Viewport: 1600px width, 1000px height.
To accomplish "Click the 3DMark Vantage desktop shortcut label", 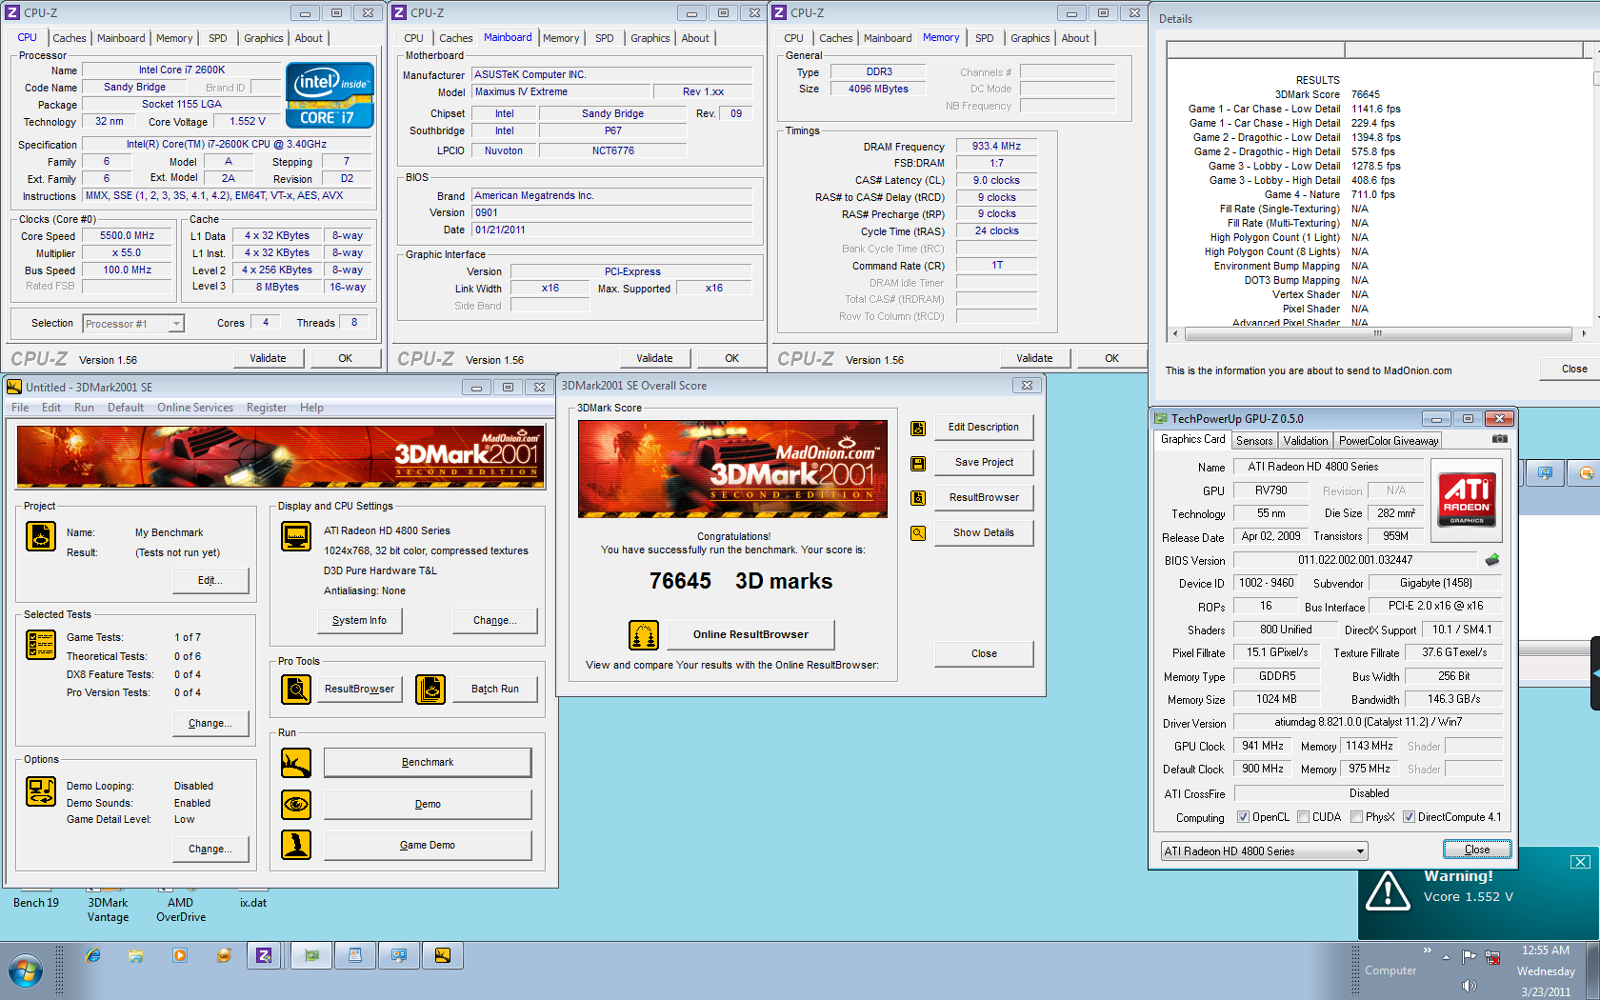I will coord(108,910).
